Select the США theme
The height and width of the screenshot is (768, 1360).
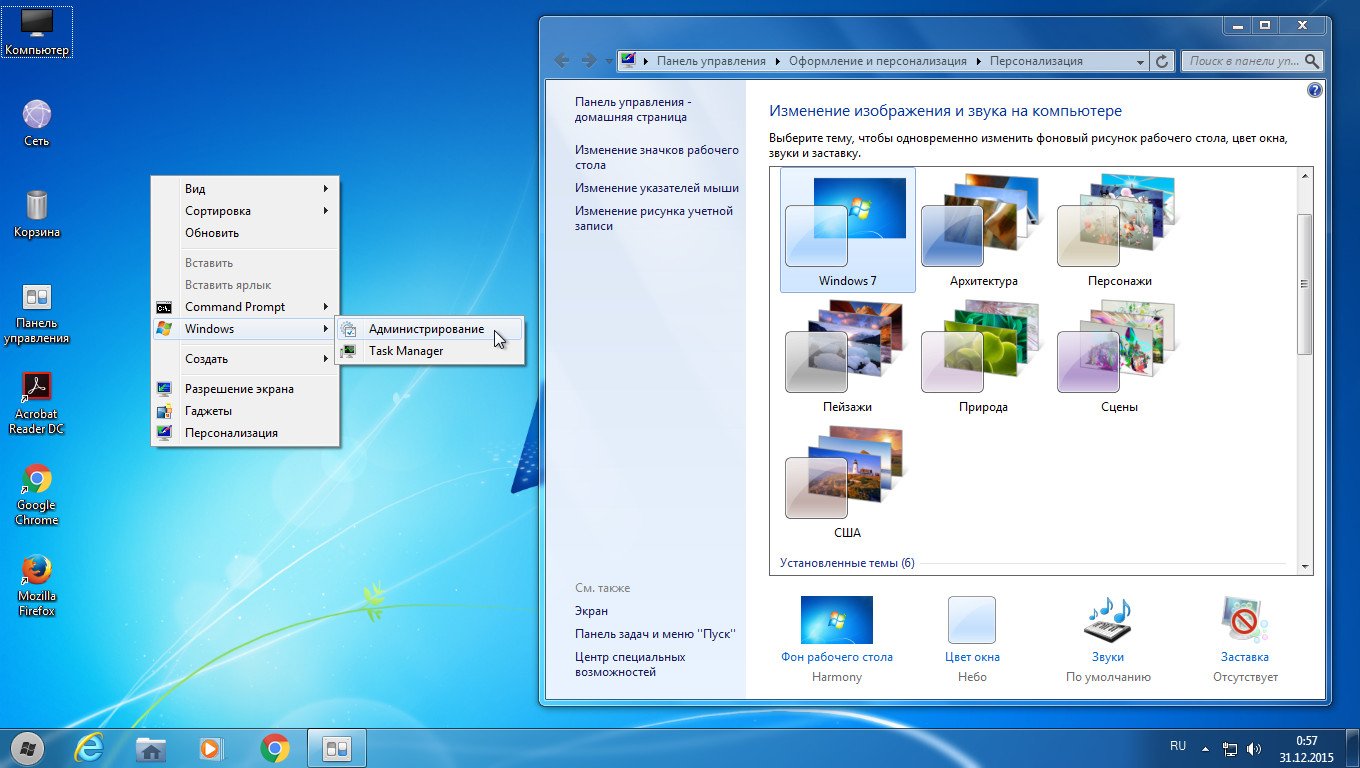(x=848, y=483)
